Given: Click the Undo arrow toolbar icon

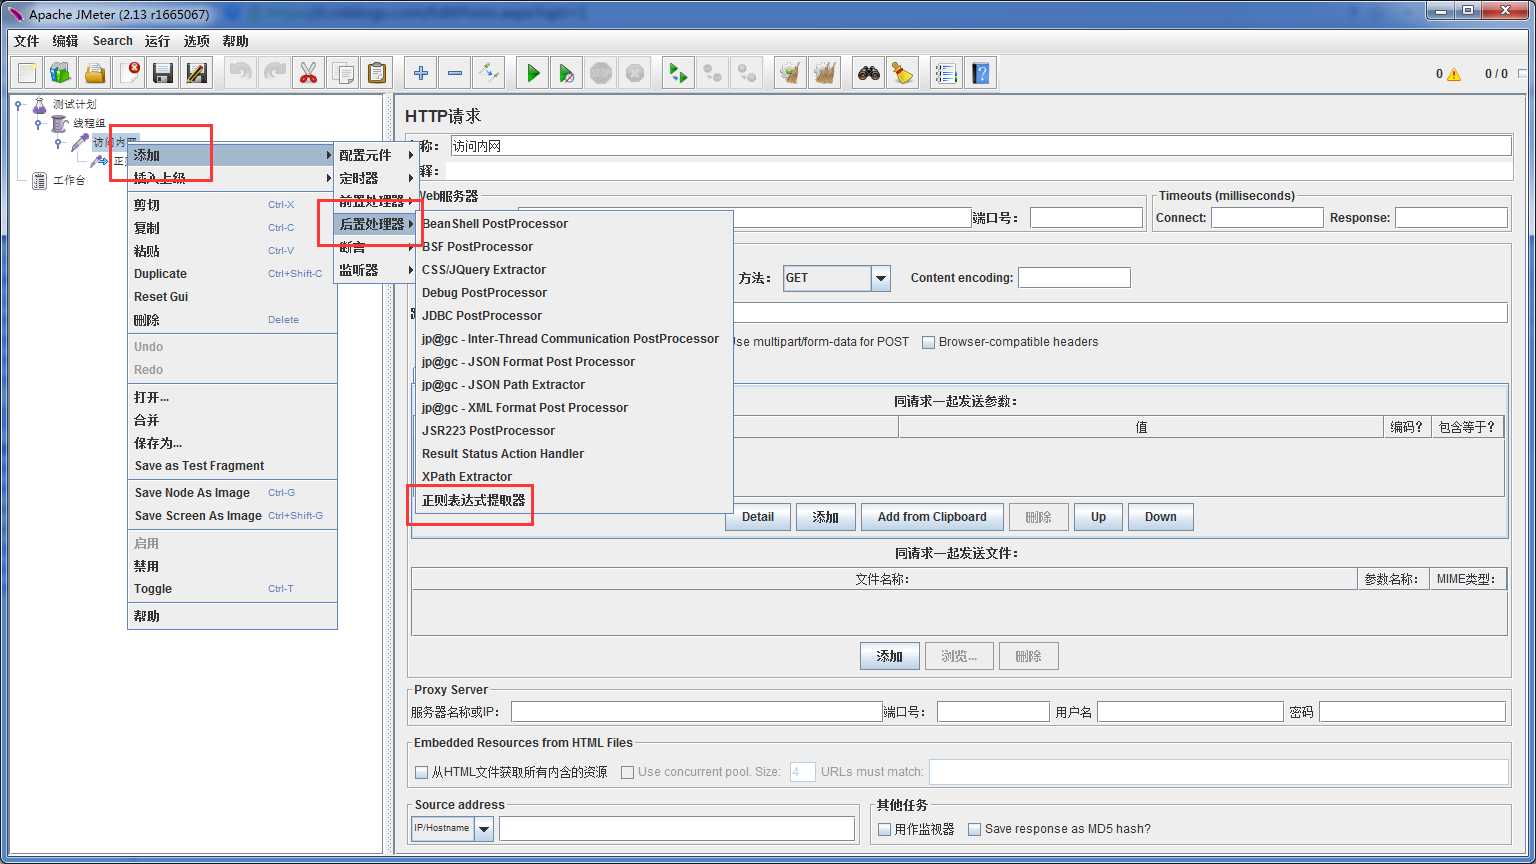Looking at the screenshot, I should coord(240,73).
